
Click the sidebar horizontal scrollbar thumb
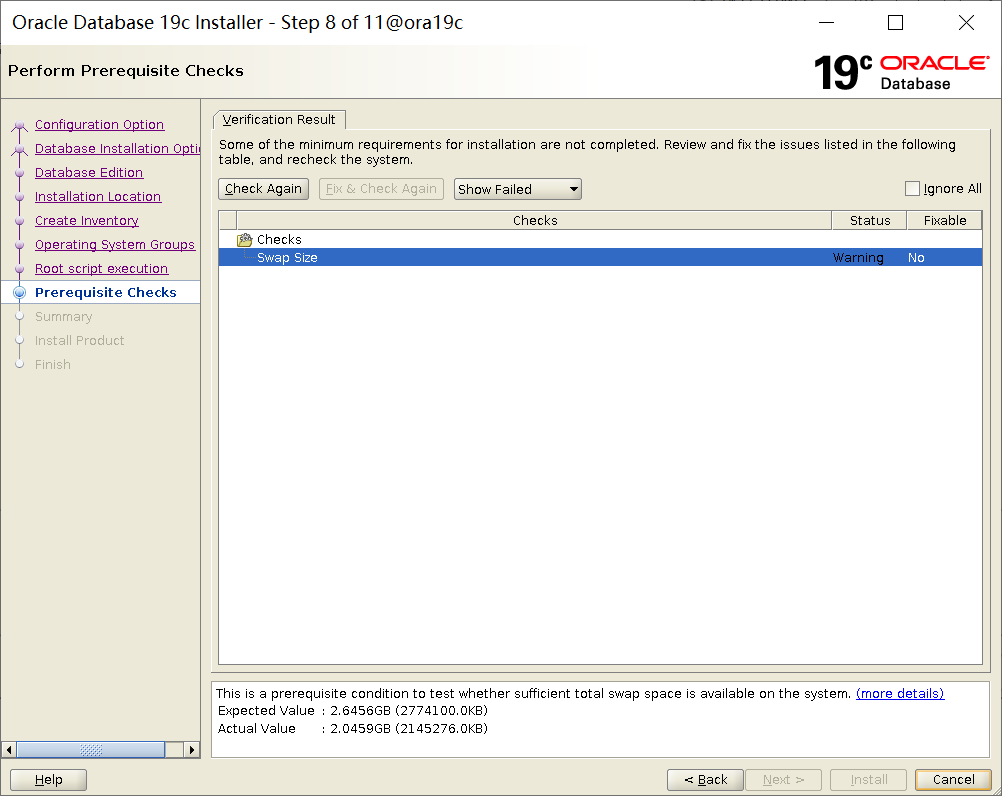91,749
